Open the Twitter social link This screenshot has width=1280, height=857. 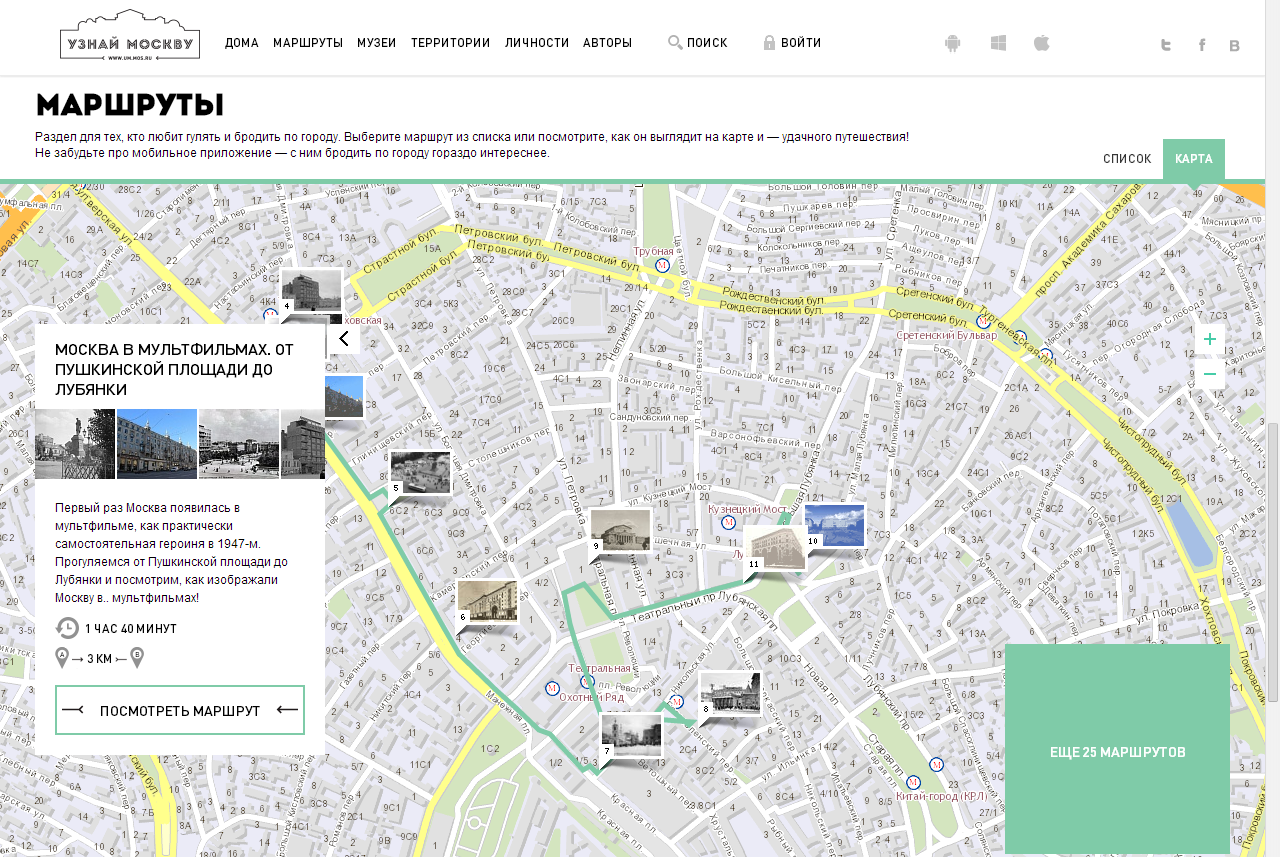[1165, 45]
